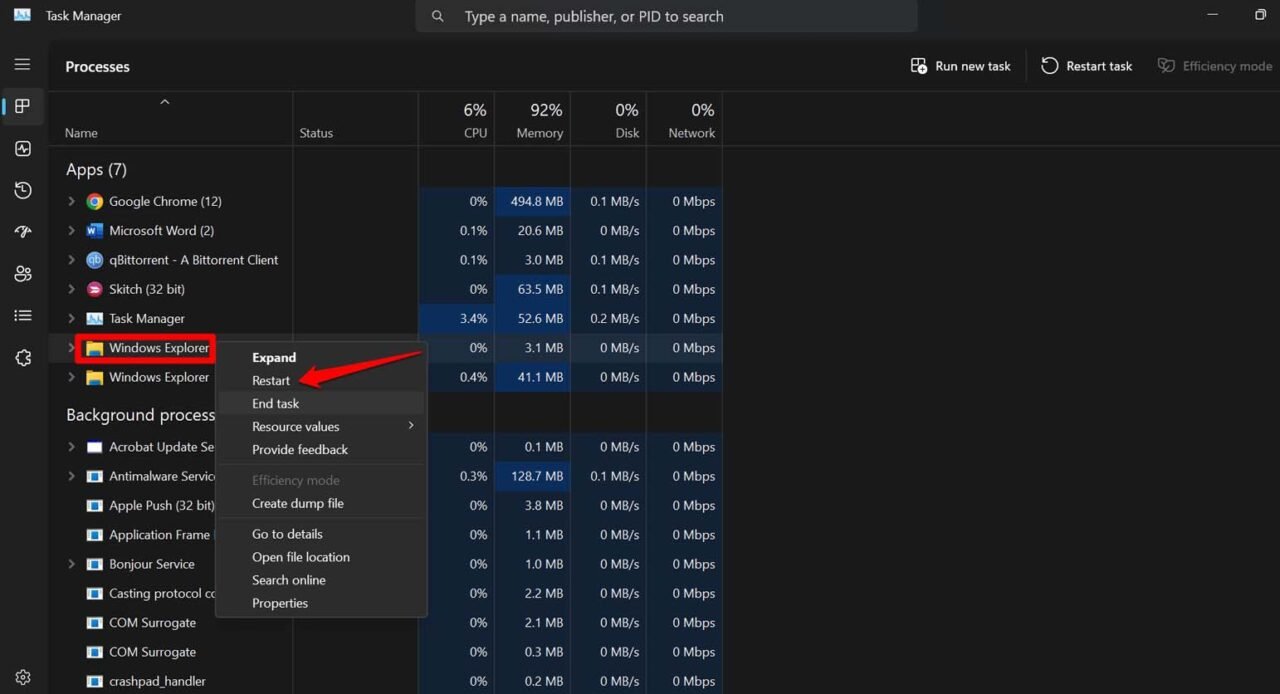Choose End task from the context menu
1280x694 pixels.
coord(275,403)
